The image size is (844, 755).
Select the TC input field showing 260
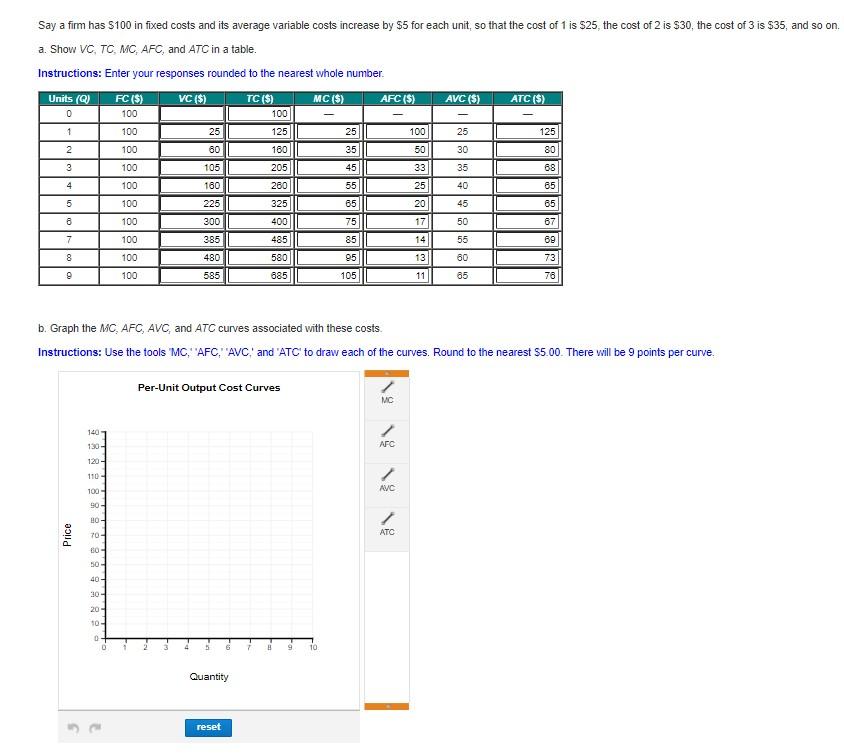(259, 185)
